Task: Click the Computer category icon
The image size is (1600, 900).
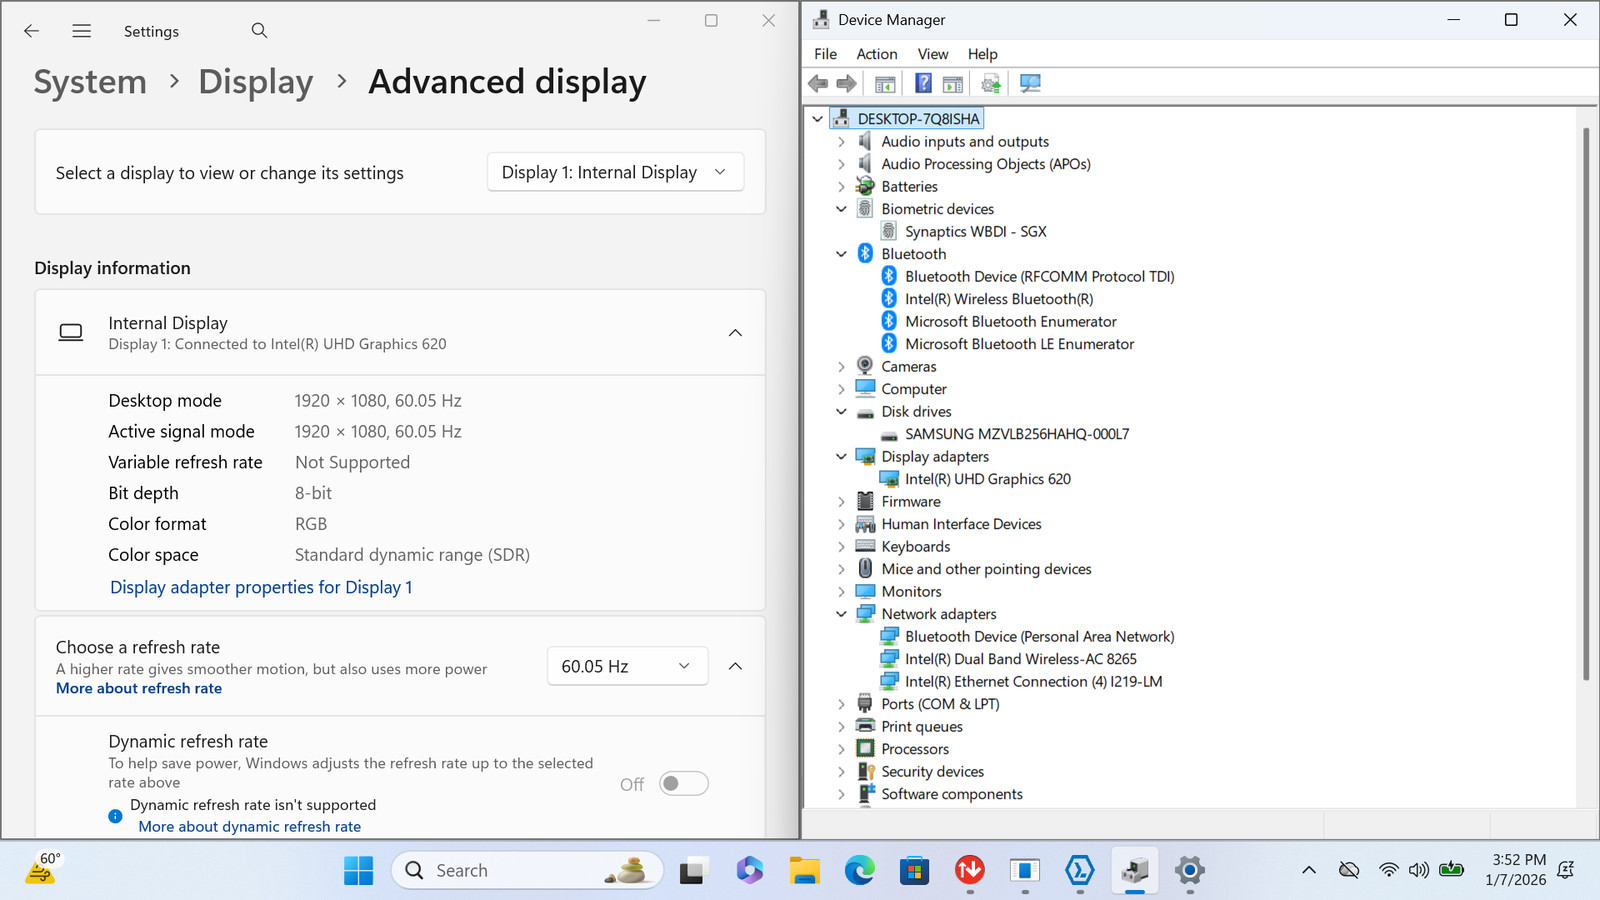Action: tap(865, 389)
